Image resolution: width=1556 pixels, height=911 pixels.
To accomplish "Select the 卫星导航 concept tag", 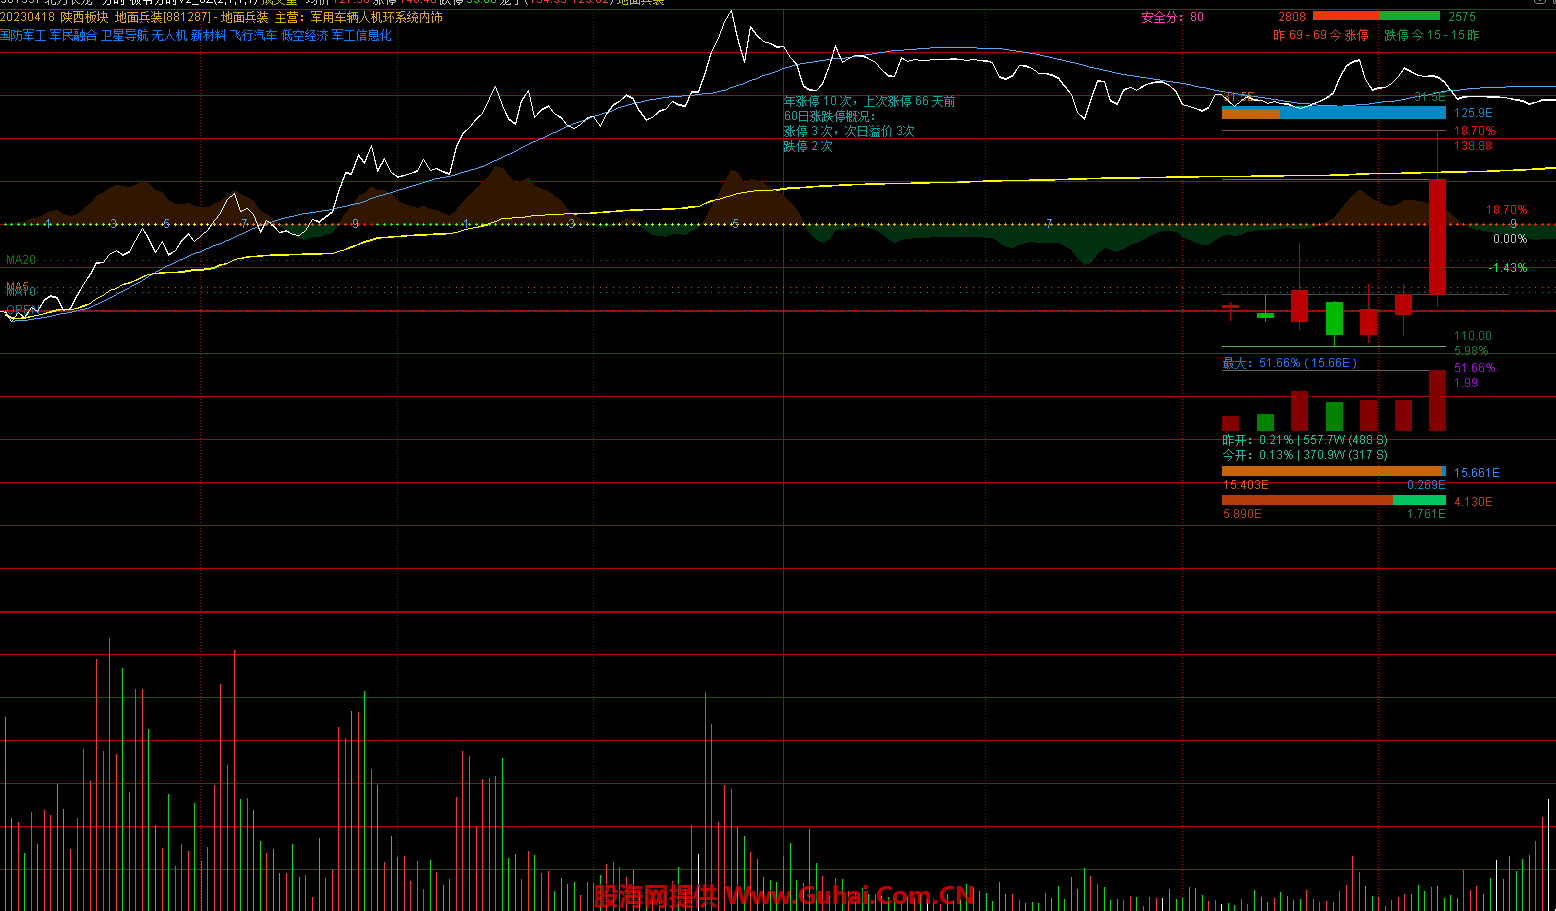I will [x=125, y=36].
